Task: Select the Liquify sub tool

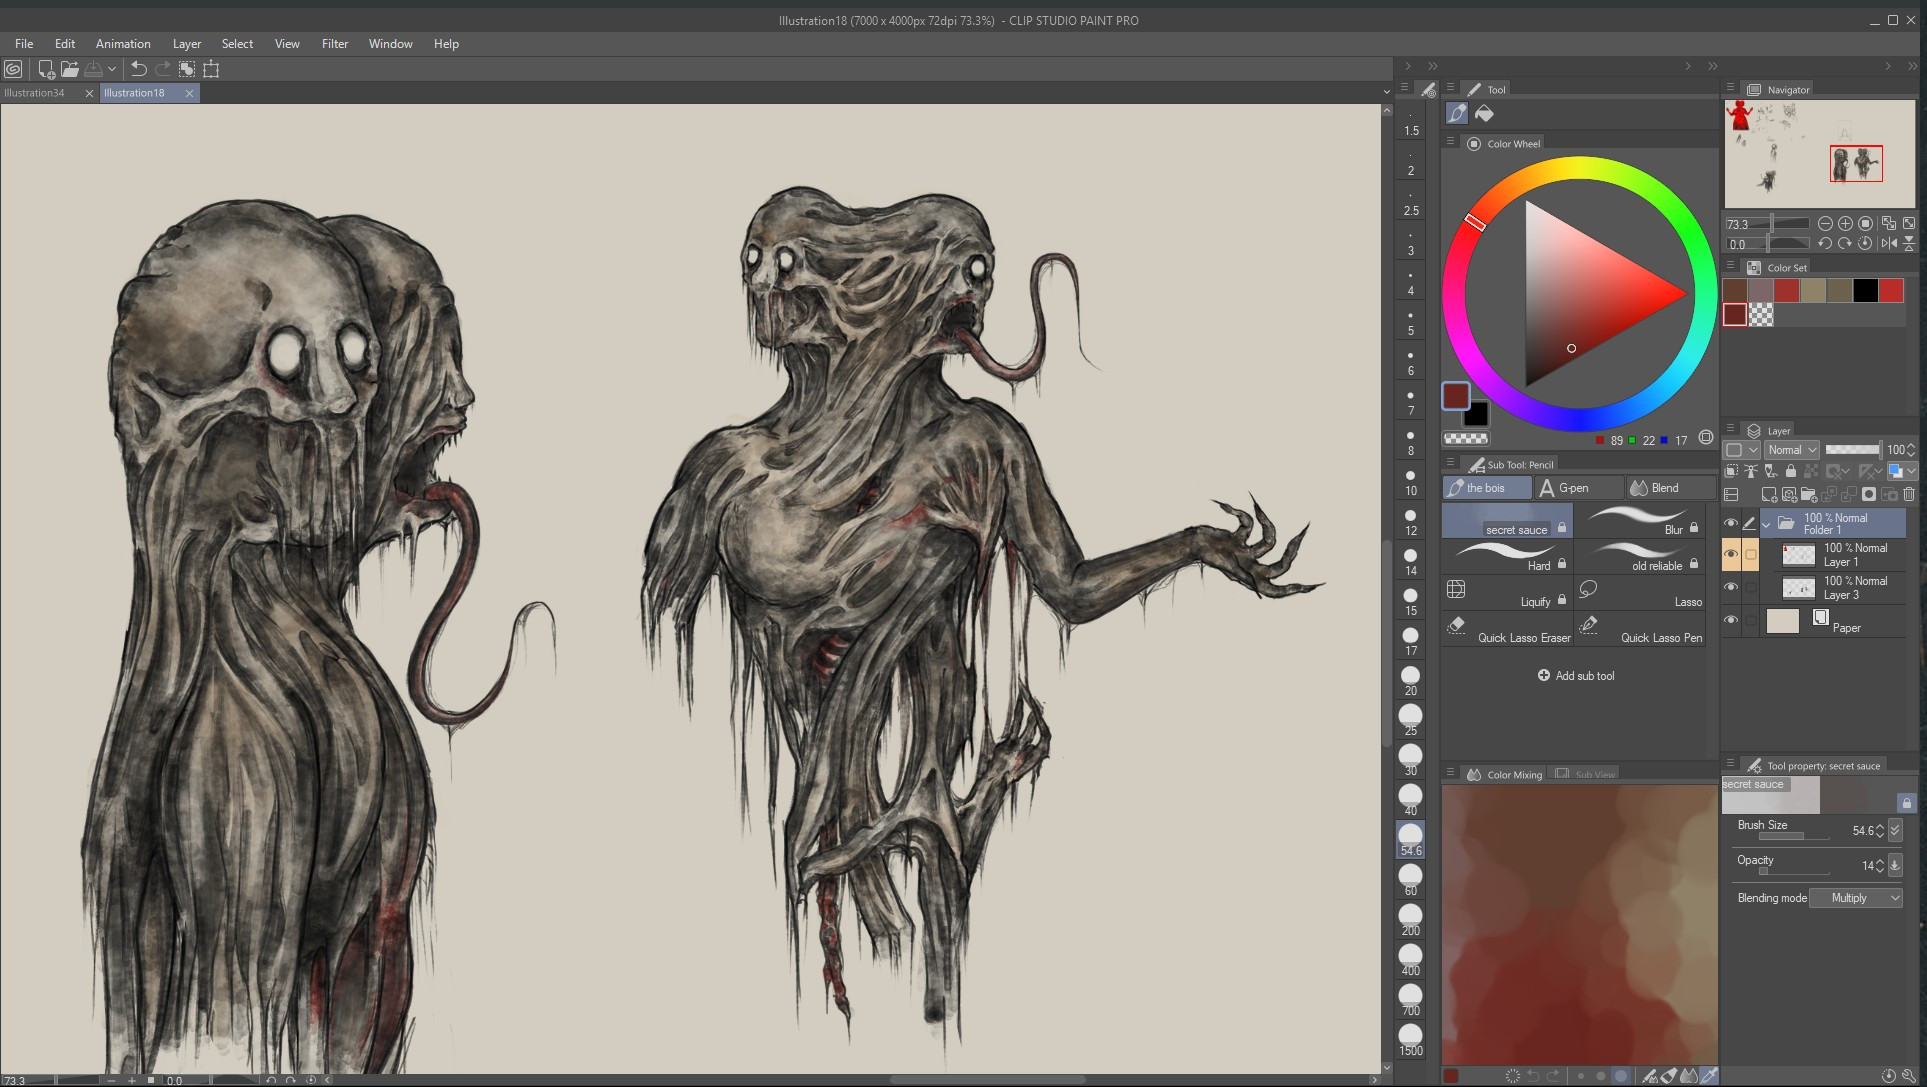Action: 1507,592
